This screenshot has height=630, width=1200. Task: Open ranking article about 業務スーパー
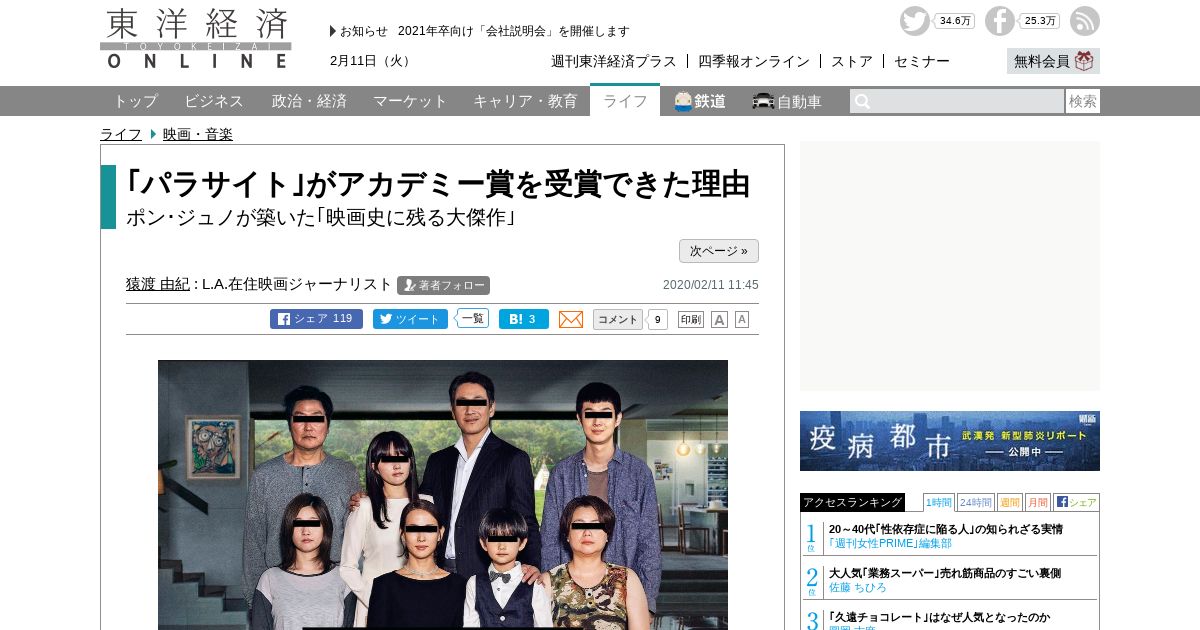click(945, 573)
